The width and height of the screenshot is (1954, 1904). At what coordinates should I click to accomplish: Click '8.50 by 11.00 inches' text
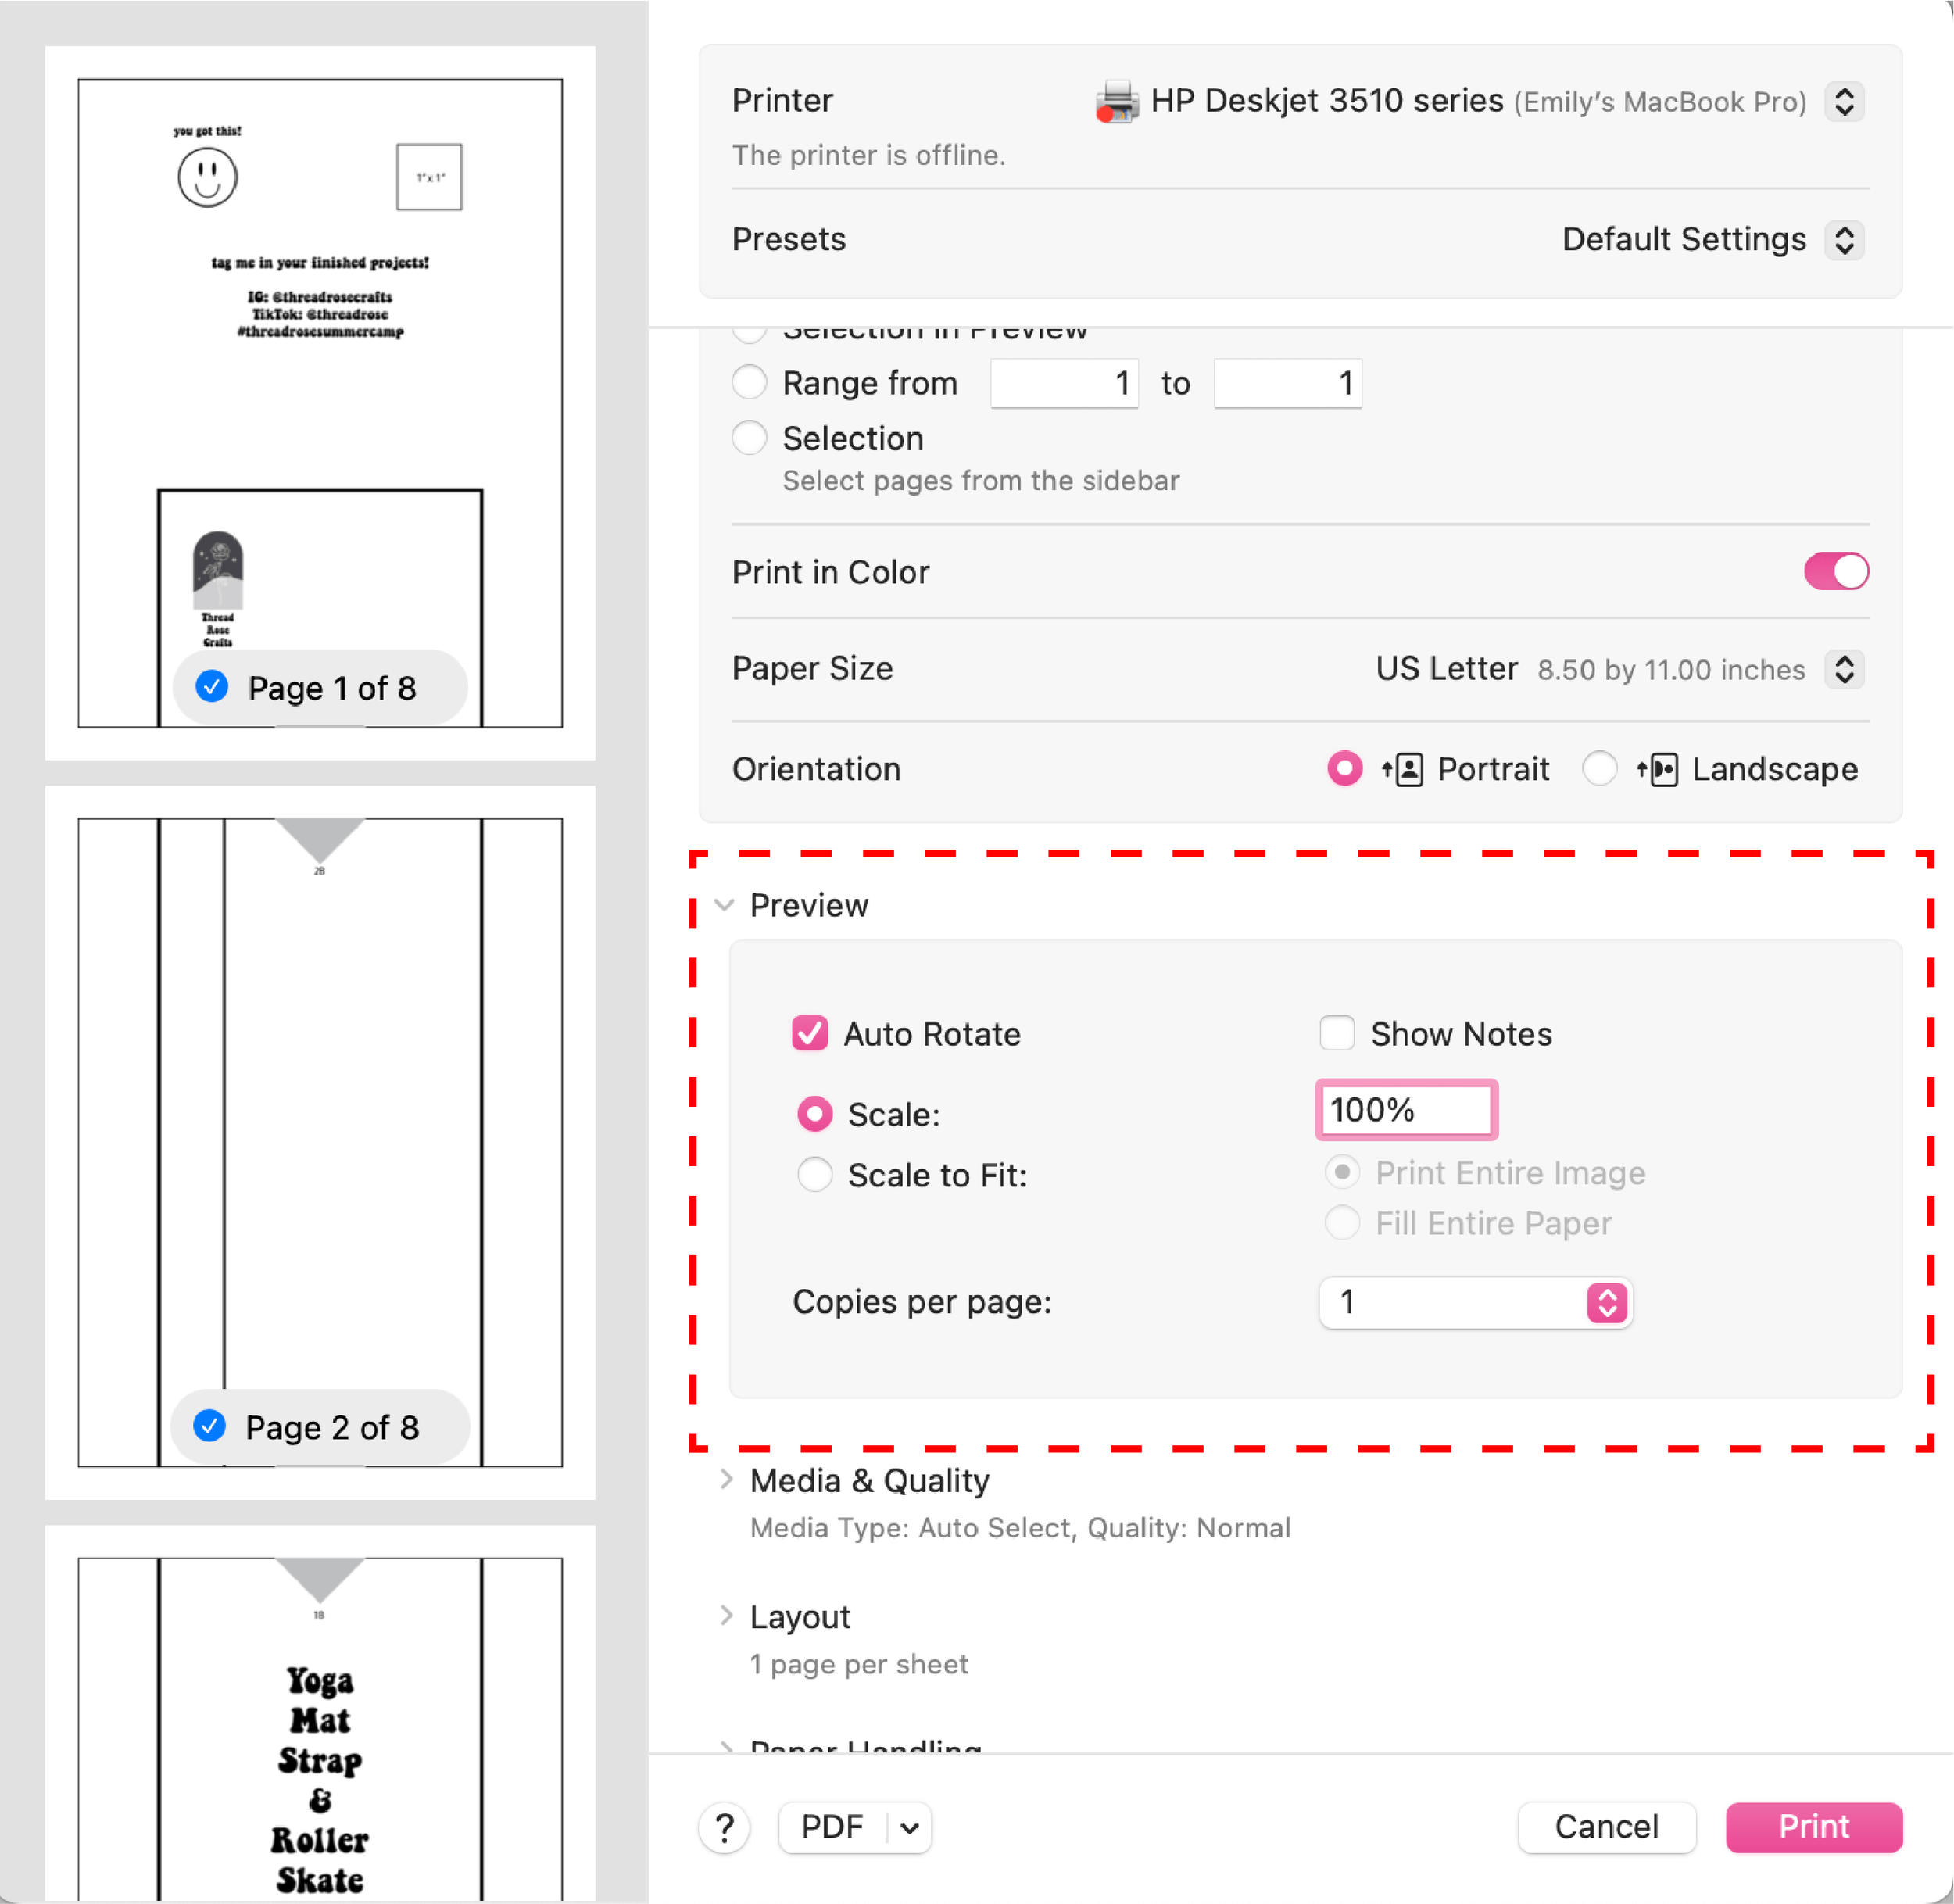coord(1671,670)
